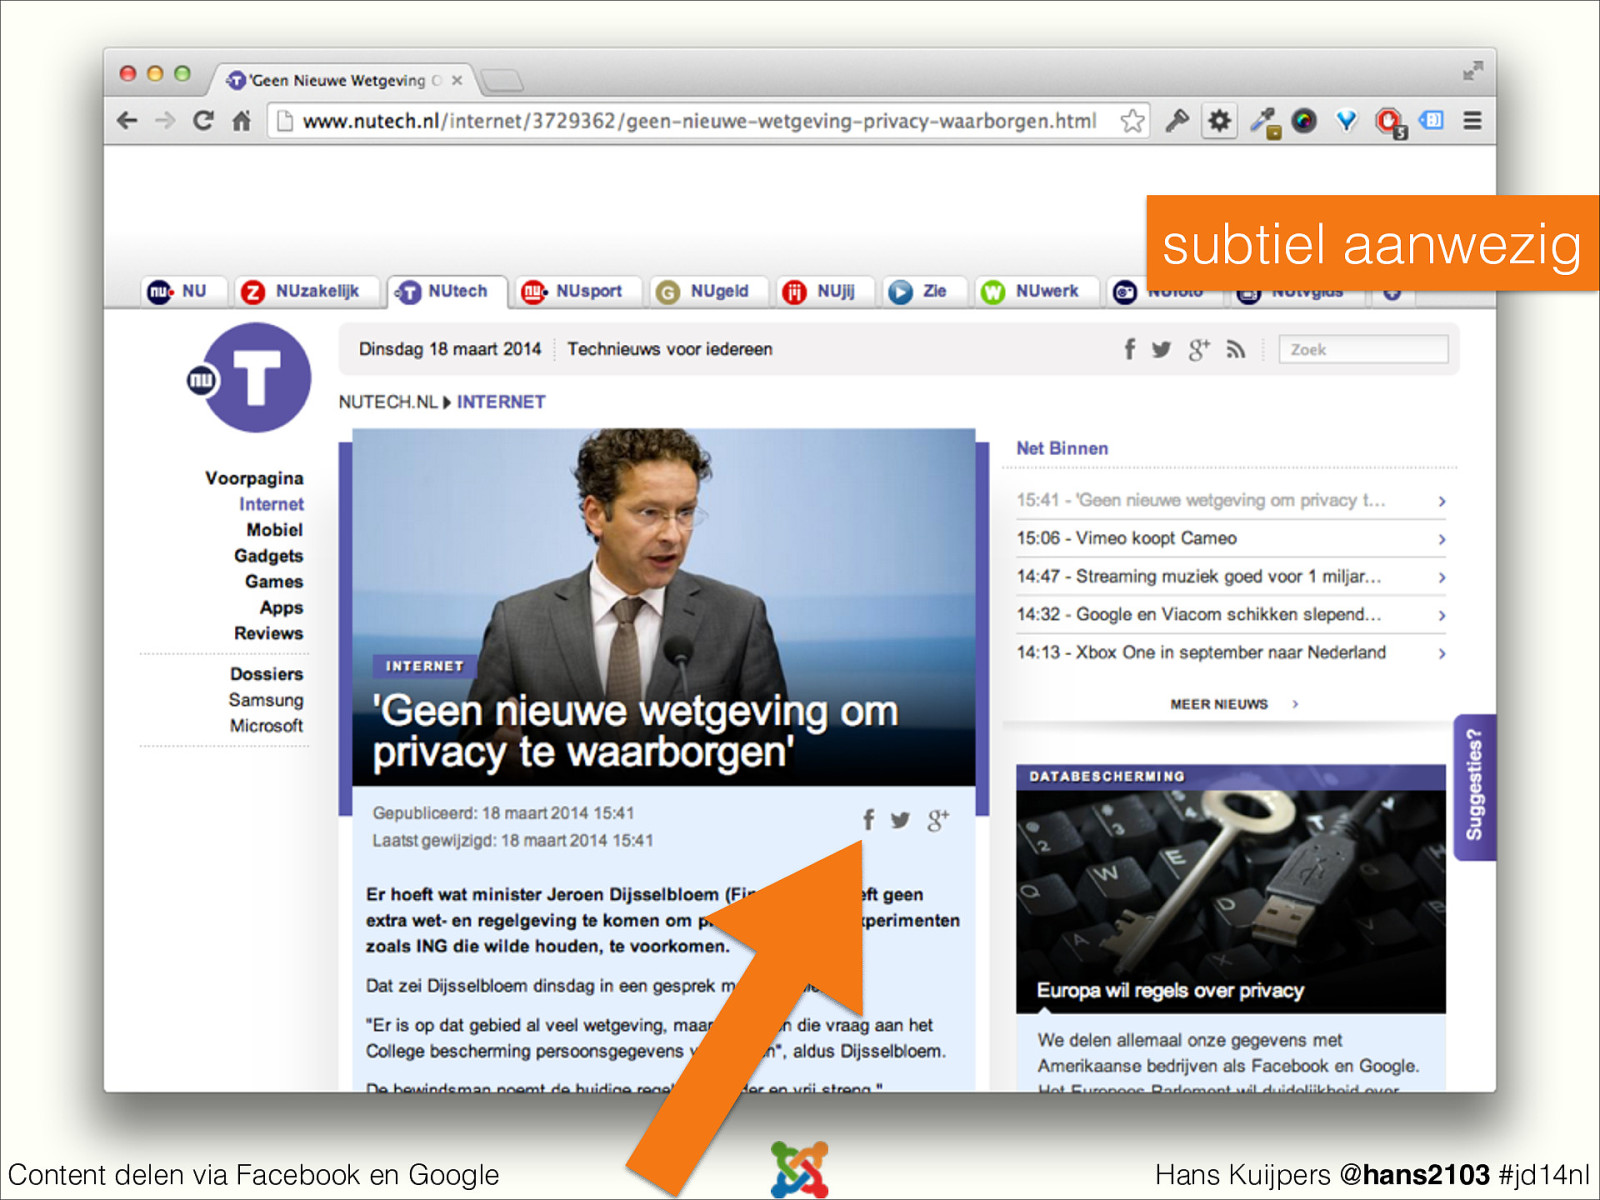Click the browser fullscreen arrows icon
Image resolution: width=1600 pixels, height=1200 pixels.
click(x=1472, y=71)
